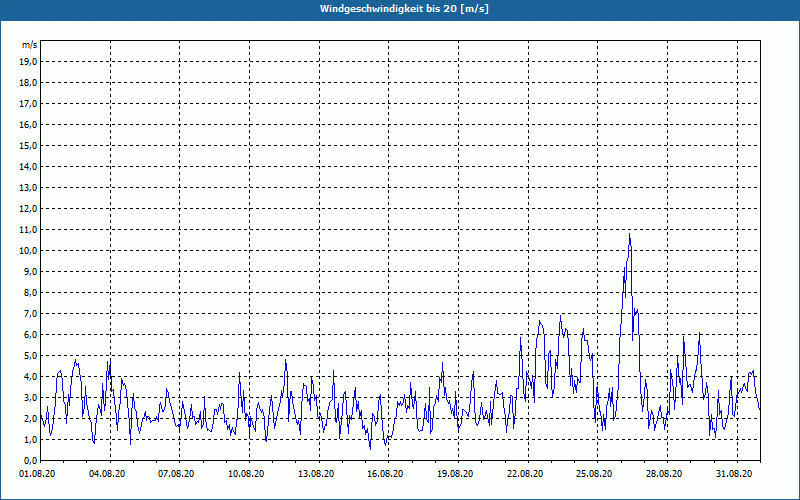Viewport: 800px width, 500px height.
Task: Click the 2,0 y-axis label
Action: click(30, 419)
